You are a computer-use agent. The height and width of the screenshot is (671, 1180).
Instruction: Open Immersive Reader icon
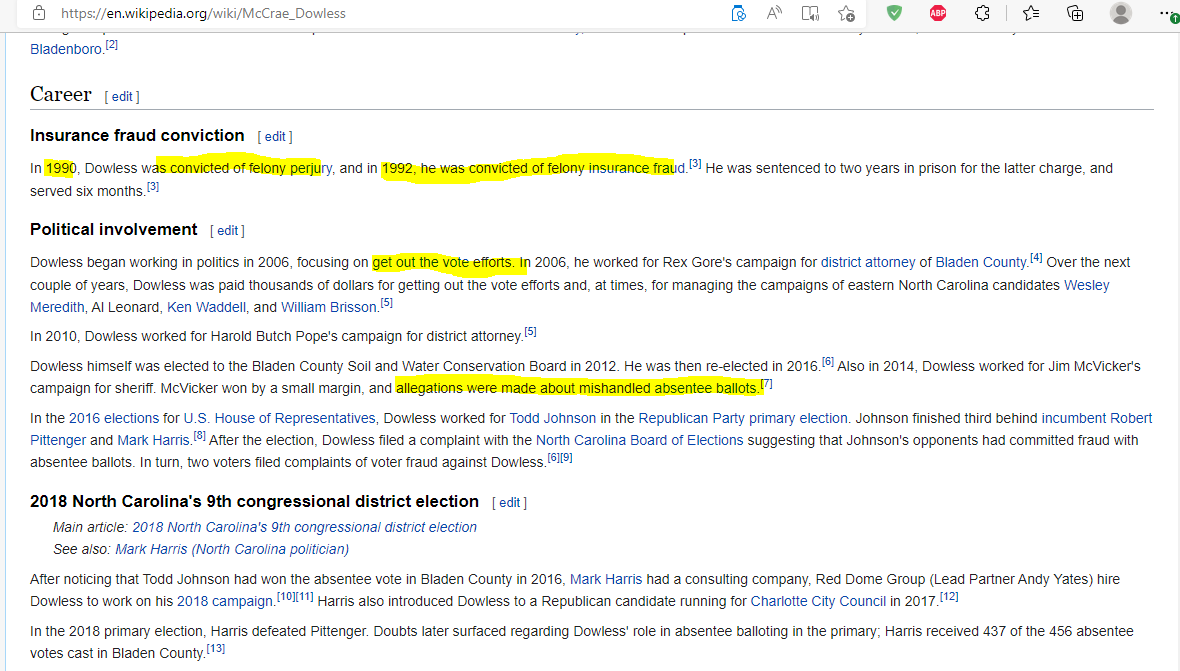pos(810,13)
